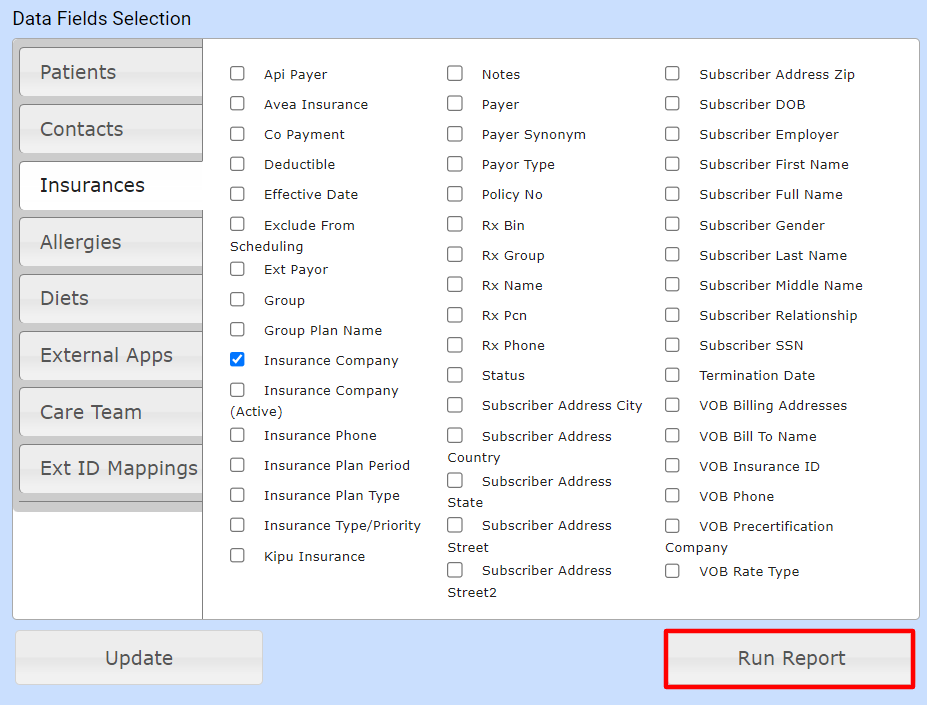Open the Ext ID Mappings section
927x705 pixels.
click(109, 469)
